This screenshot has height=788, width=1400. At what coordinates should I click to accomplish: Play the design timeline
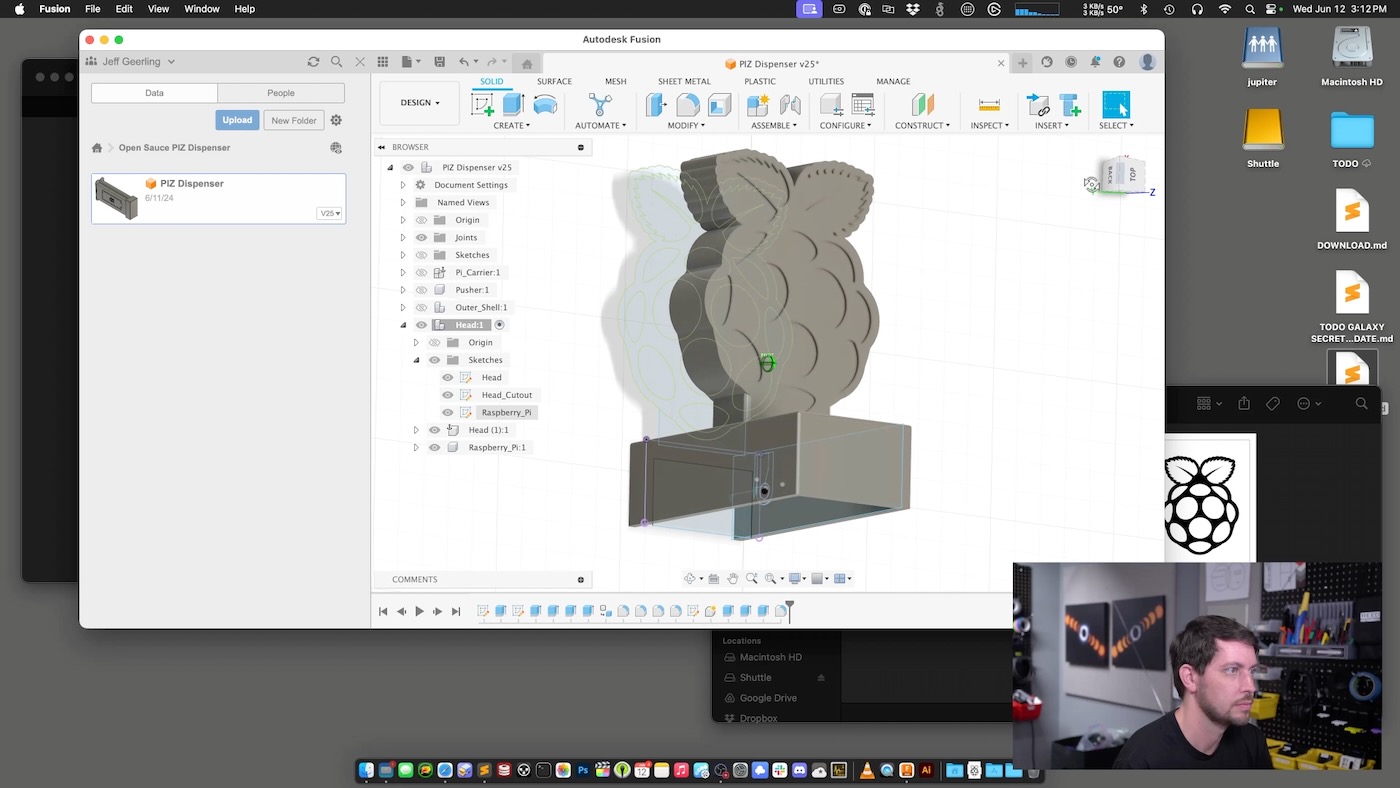419,611
